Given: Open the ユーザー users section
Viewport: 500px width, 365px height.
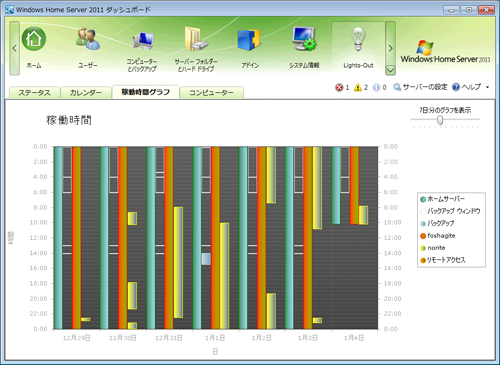Looking at the screenshot, I should pyautogui.click(x=88, y=39).
